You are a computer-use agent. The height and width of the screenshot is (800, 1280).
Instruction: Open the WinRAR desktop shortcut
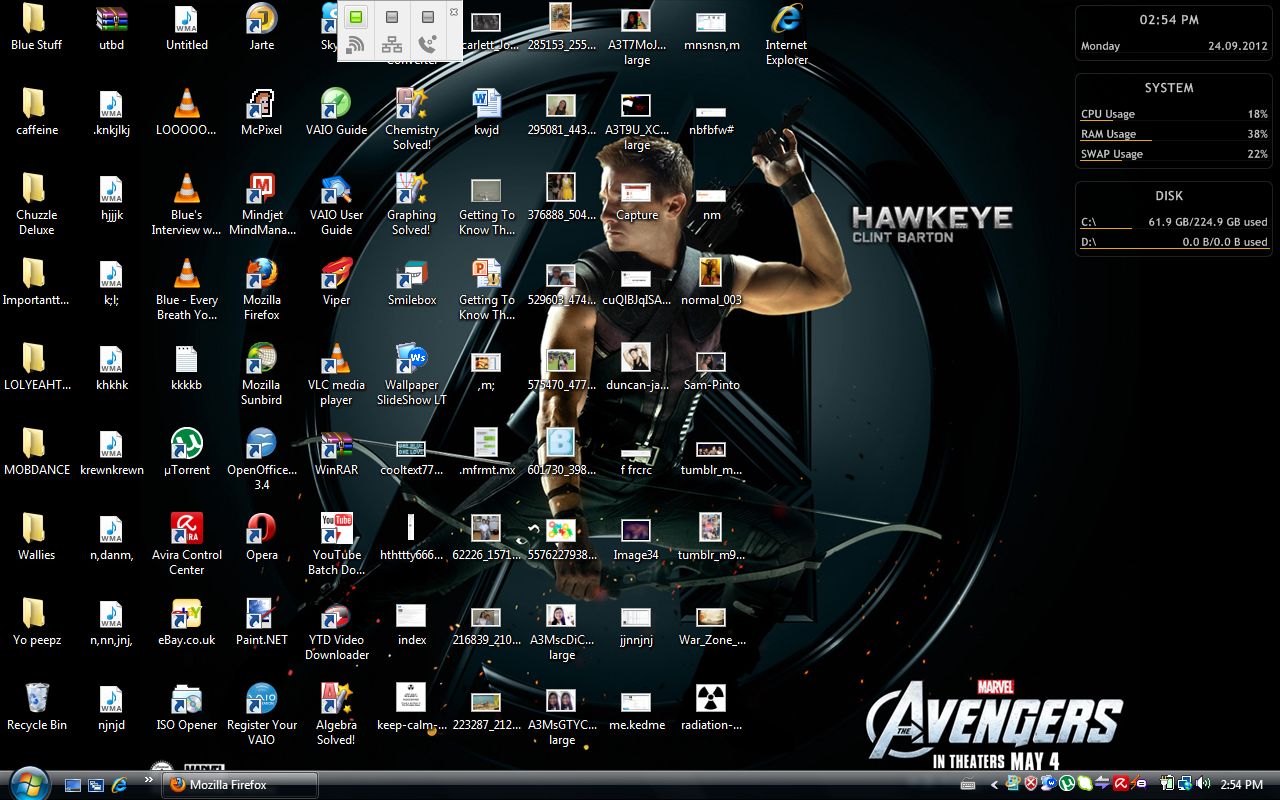click(x=336, y=445)
